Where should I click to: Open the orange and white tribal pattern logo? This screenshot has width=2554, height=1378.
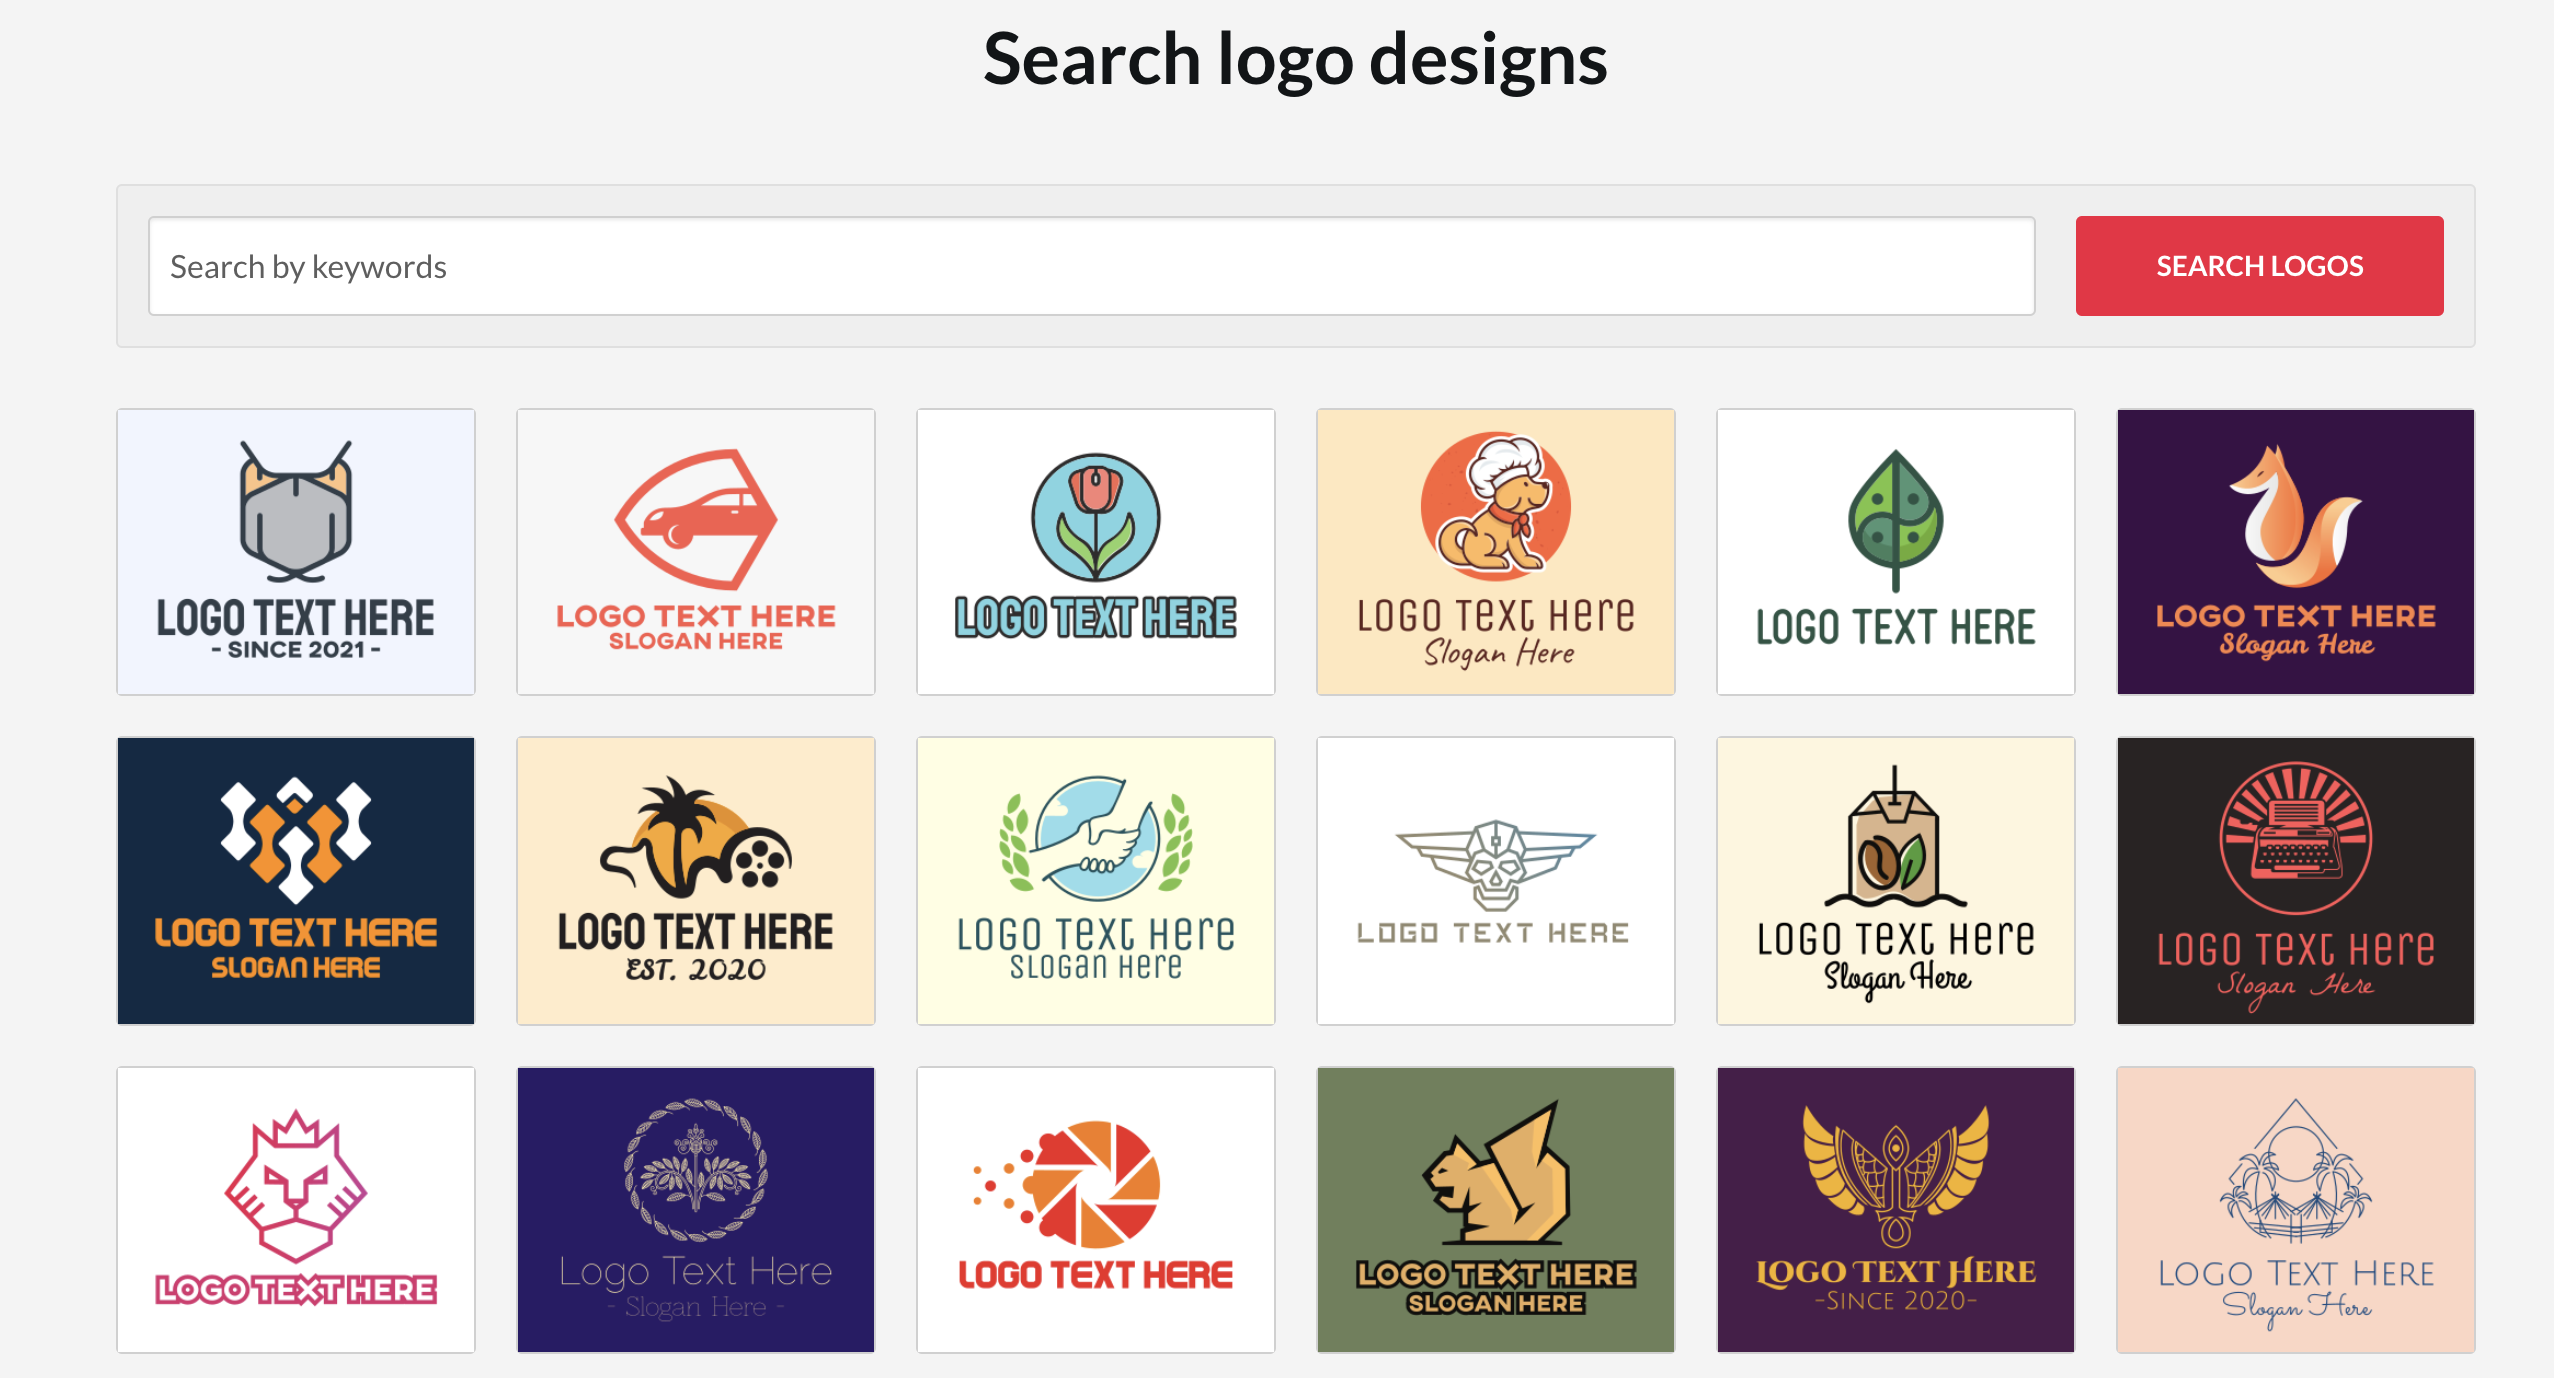tap(296, 880)
